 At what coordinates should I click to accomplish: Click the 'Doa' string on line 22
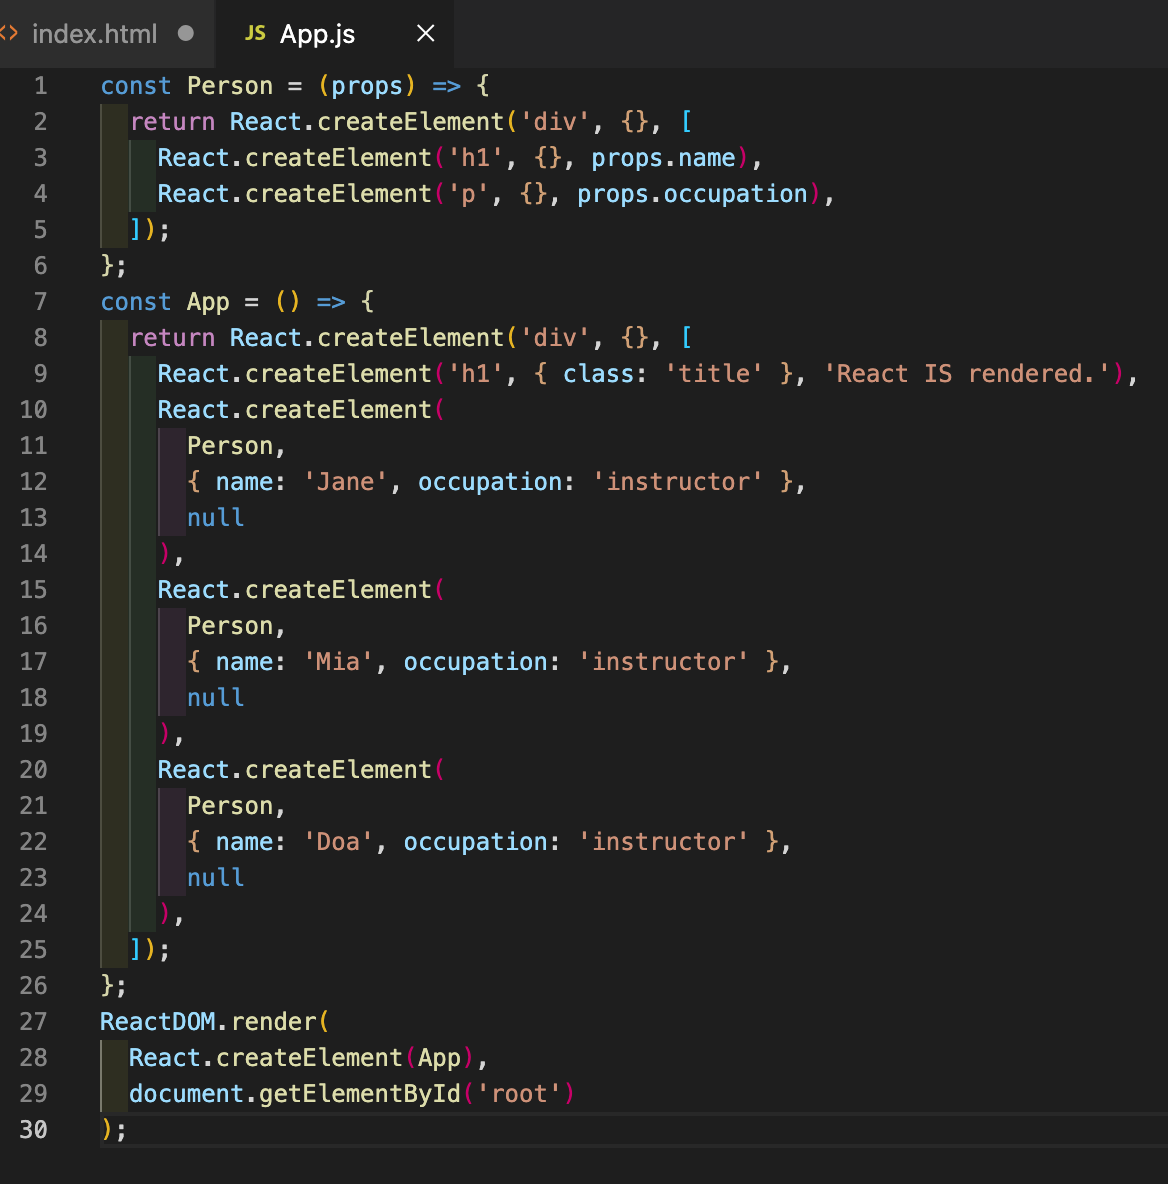pyautogui.click(x=338, y=842)
